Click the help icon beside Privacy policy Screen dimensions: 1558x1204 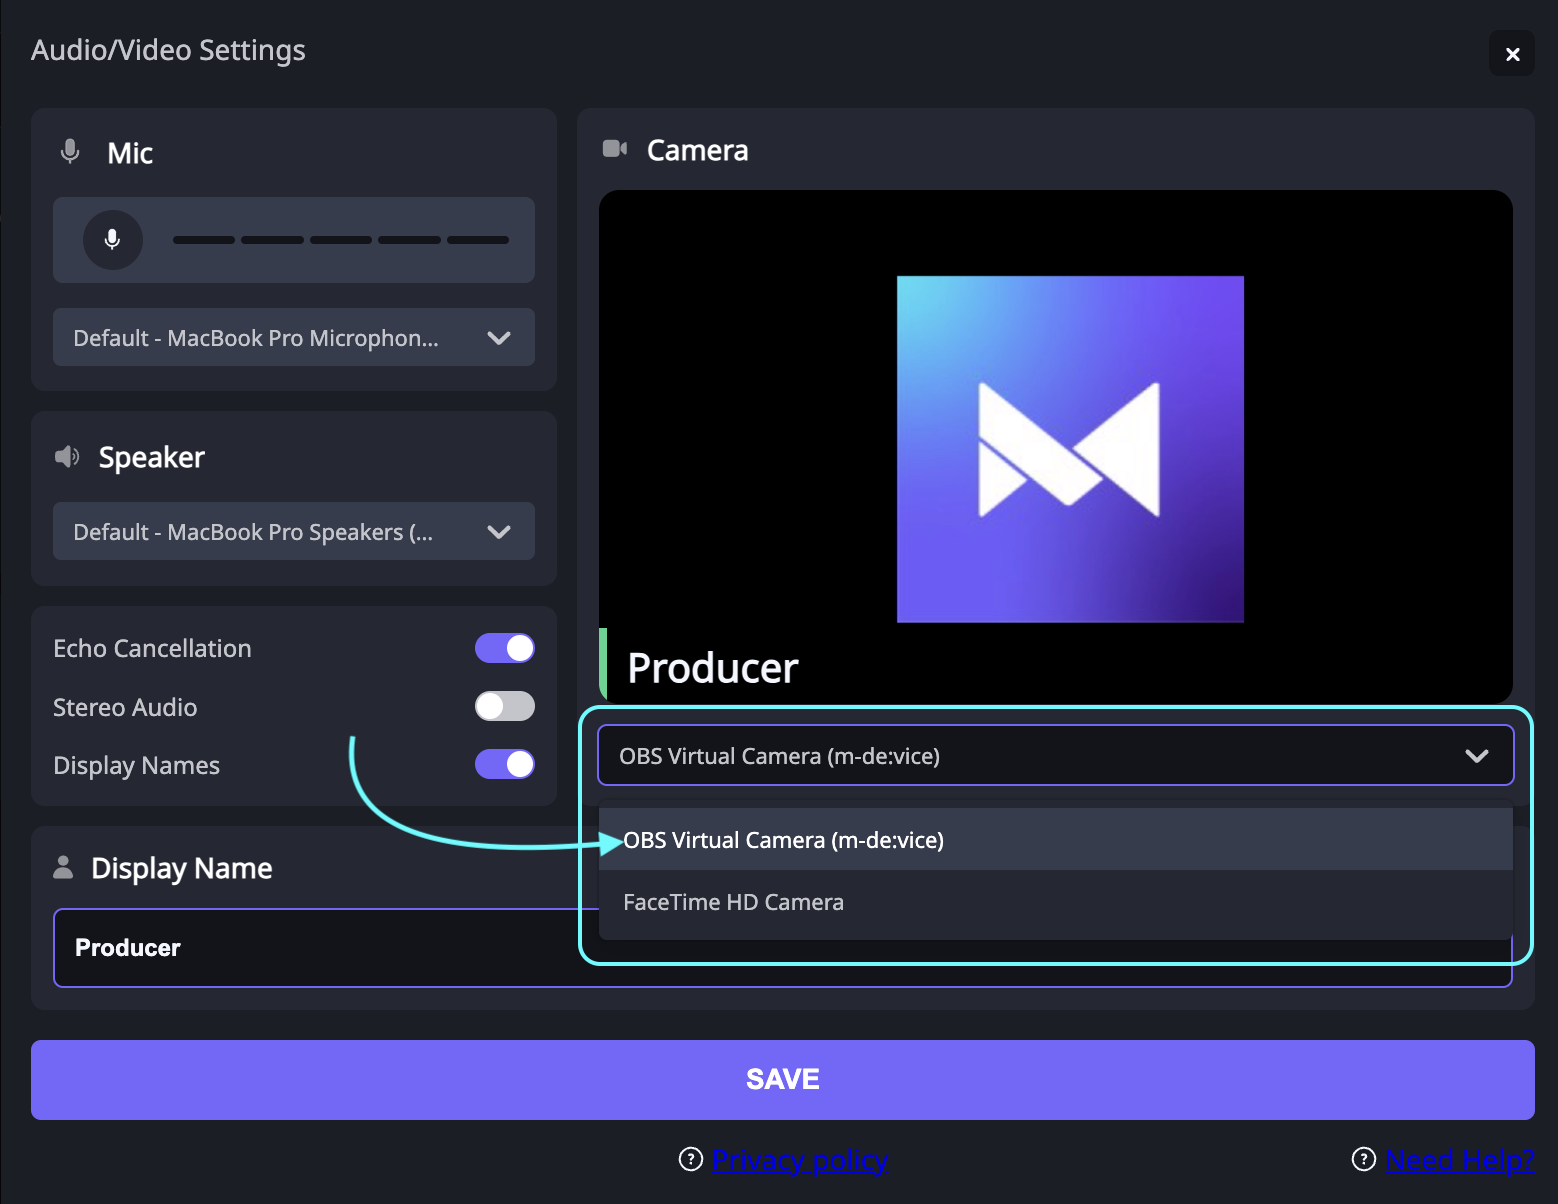[x=691, y=1159]
